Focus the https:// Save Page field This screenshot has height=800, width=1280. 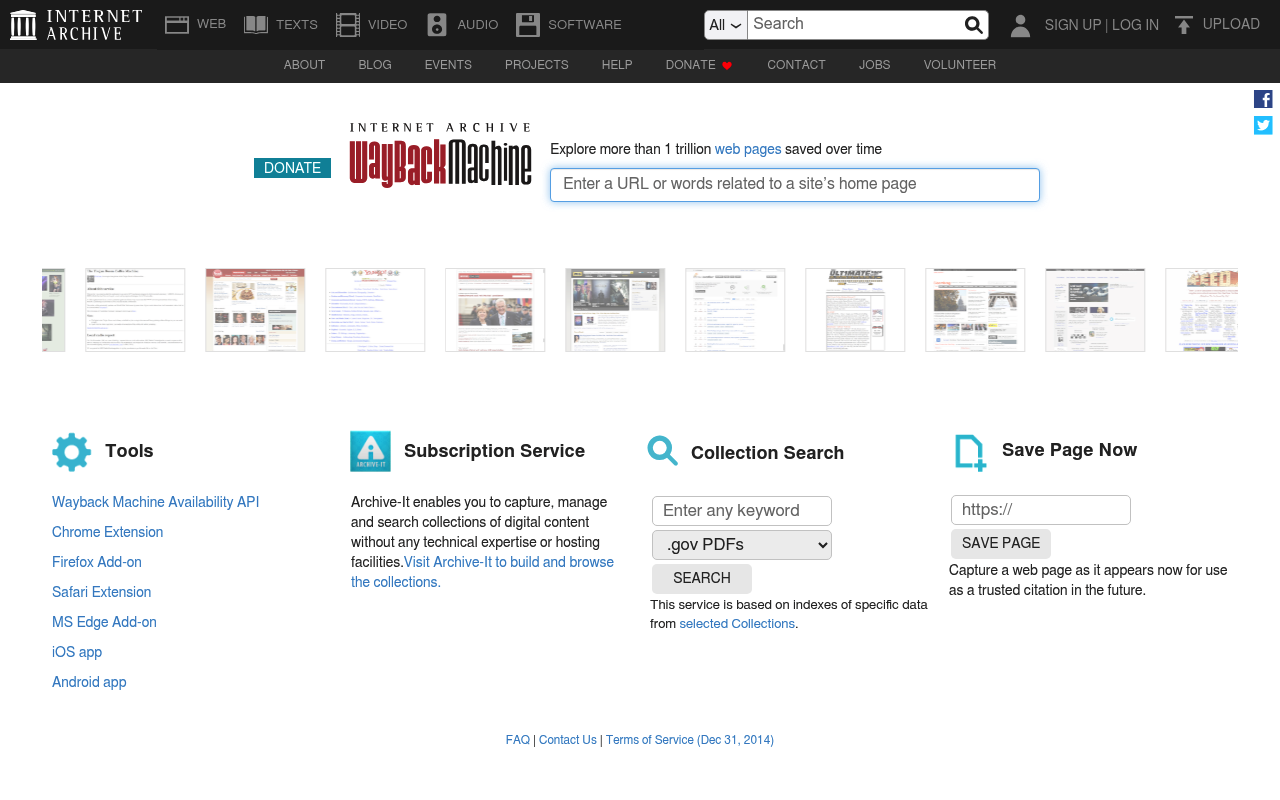tap(1041, 510)
